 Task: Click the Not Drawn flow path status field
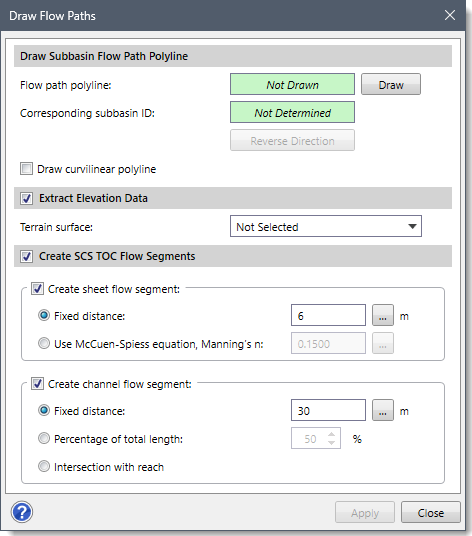(x=292, y=84)
